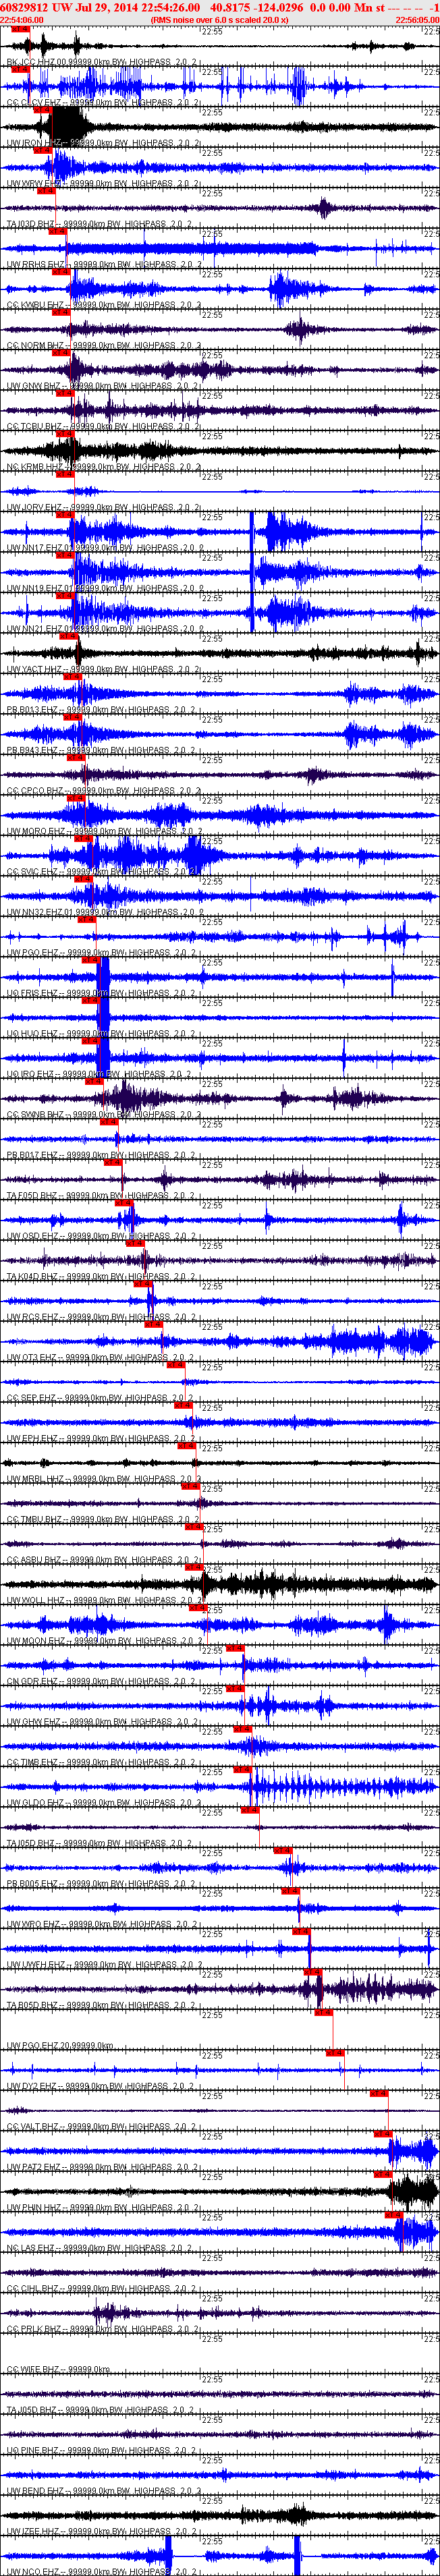Select the 'UW NN17 EHZ 01' station label
Viewport: 440px width, 2576px height.
[40, 547]
